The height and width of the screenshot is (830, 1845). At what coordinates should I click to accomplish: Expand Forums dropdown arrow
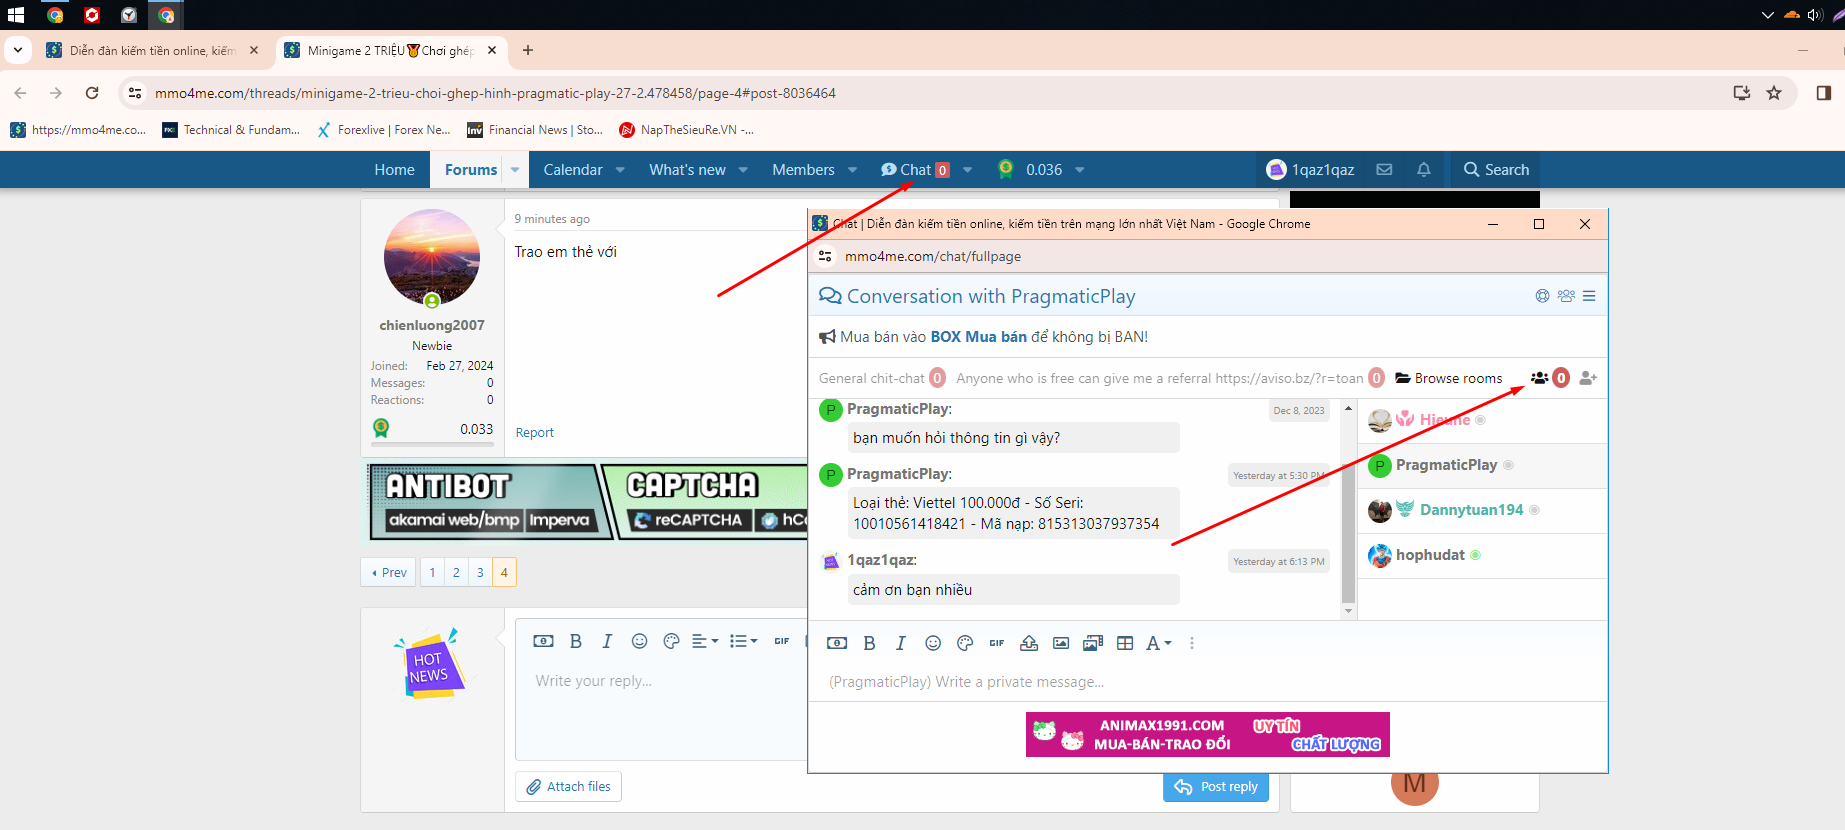(x=515, y=170)
